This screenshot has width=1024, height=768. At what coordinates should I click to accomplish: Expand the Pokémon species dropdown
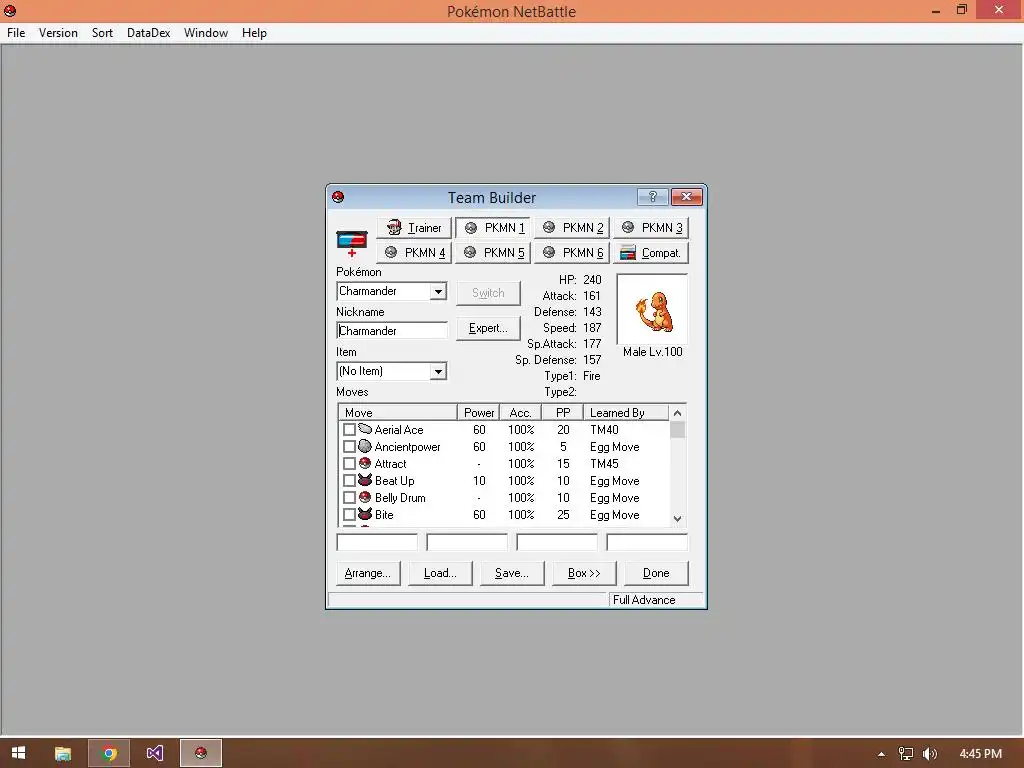tap(438, 291)
